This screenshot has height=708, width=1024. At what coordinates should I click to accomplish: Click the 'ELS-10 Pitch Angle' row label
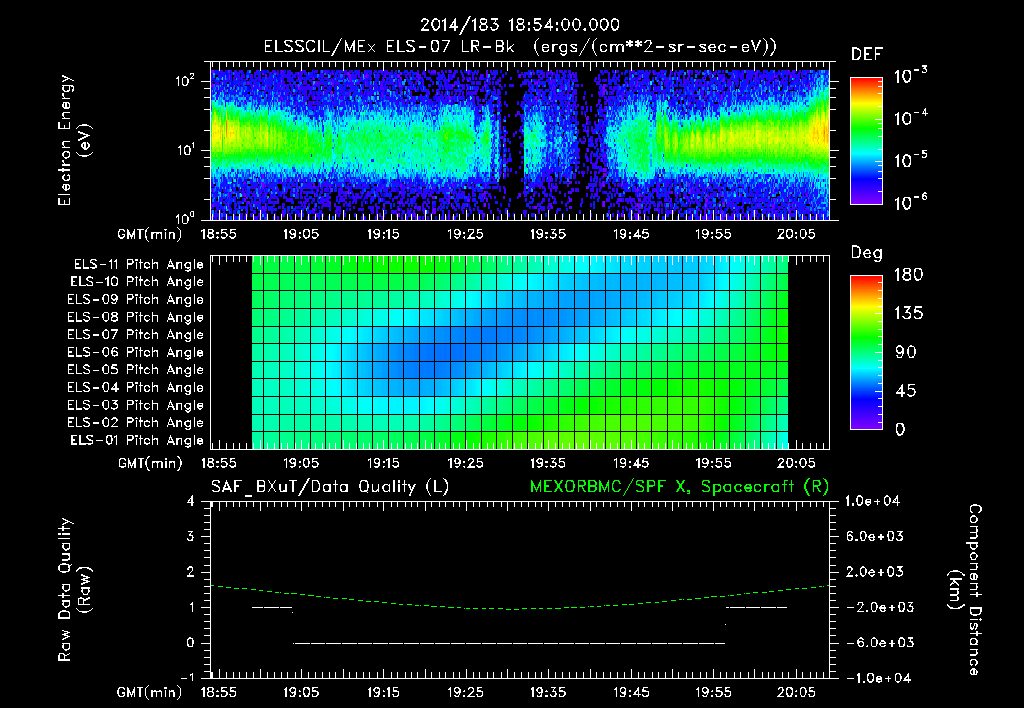tap(137, 282)
